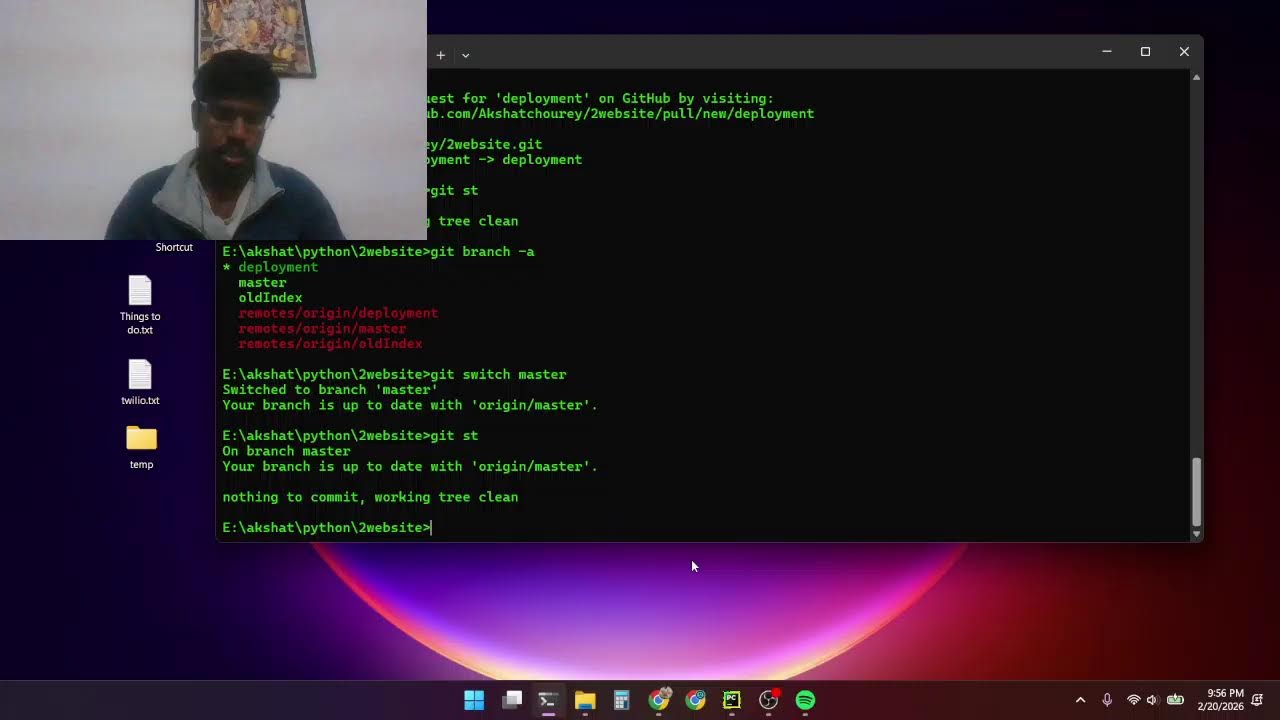Expand the terminal profile dropdown arrow
This screenshot has width=1280, height=720.
(465, 55)
